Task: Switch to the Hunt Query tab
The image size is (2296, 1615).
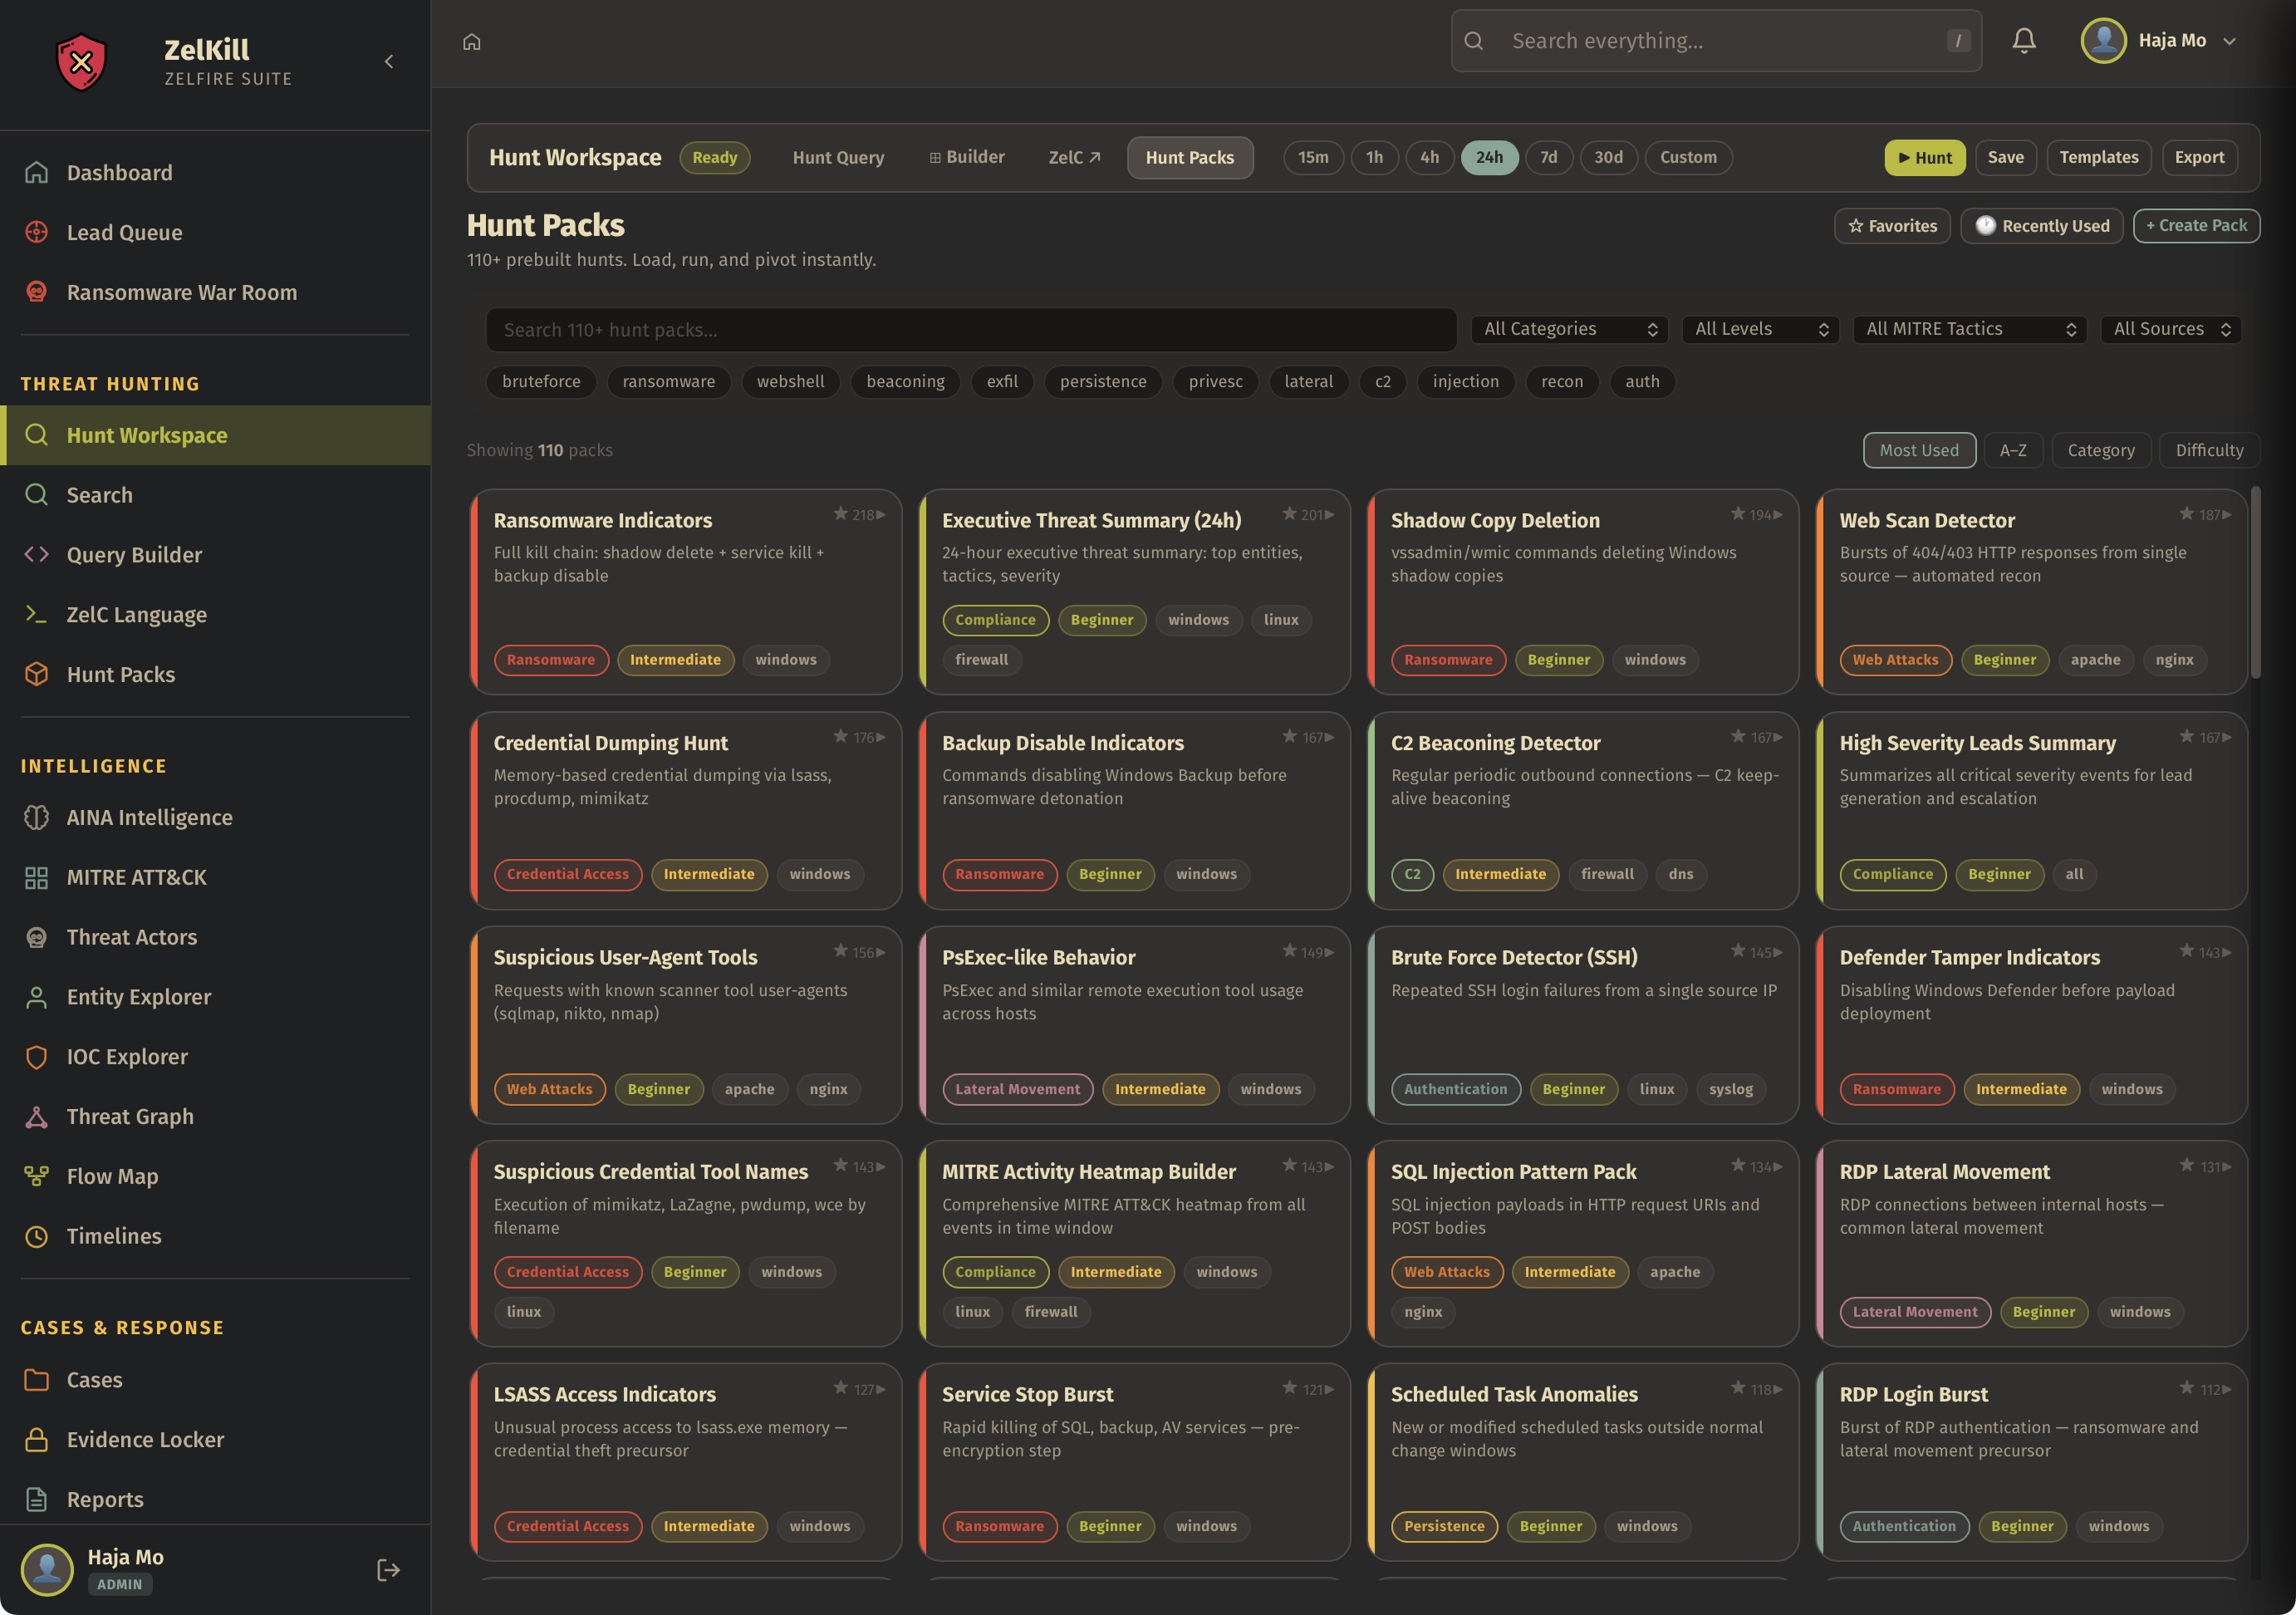Action: [x=838, y=157]
